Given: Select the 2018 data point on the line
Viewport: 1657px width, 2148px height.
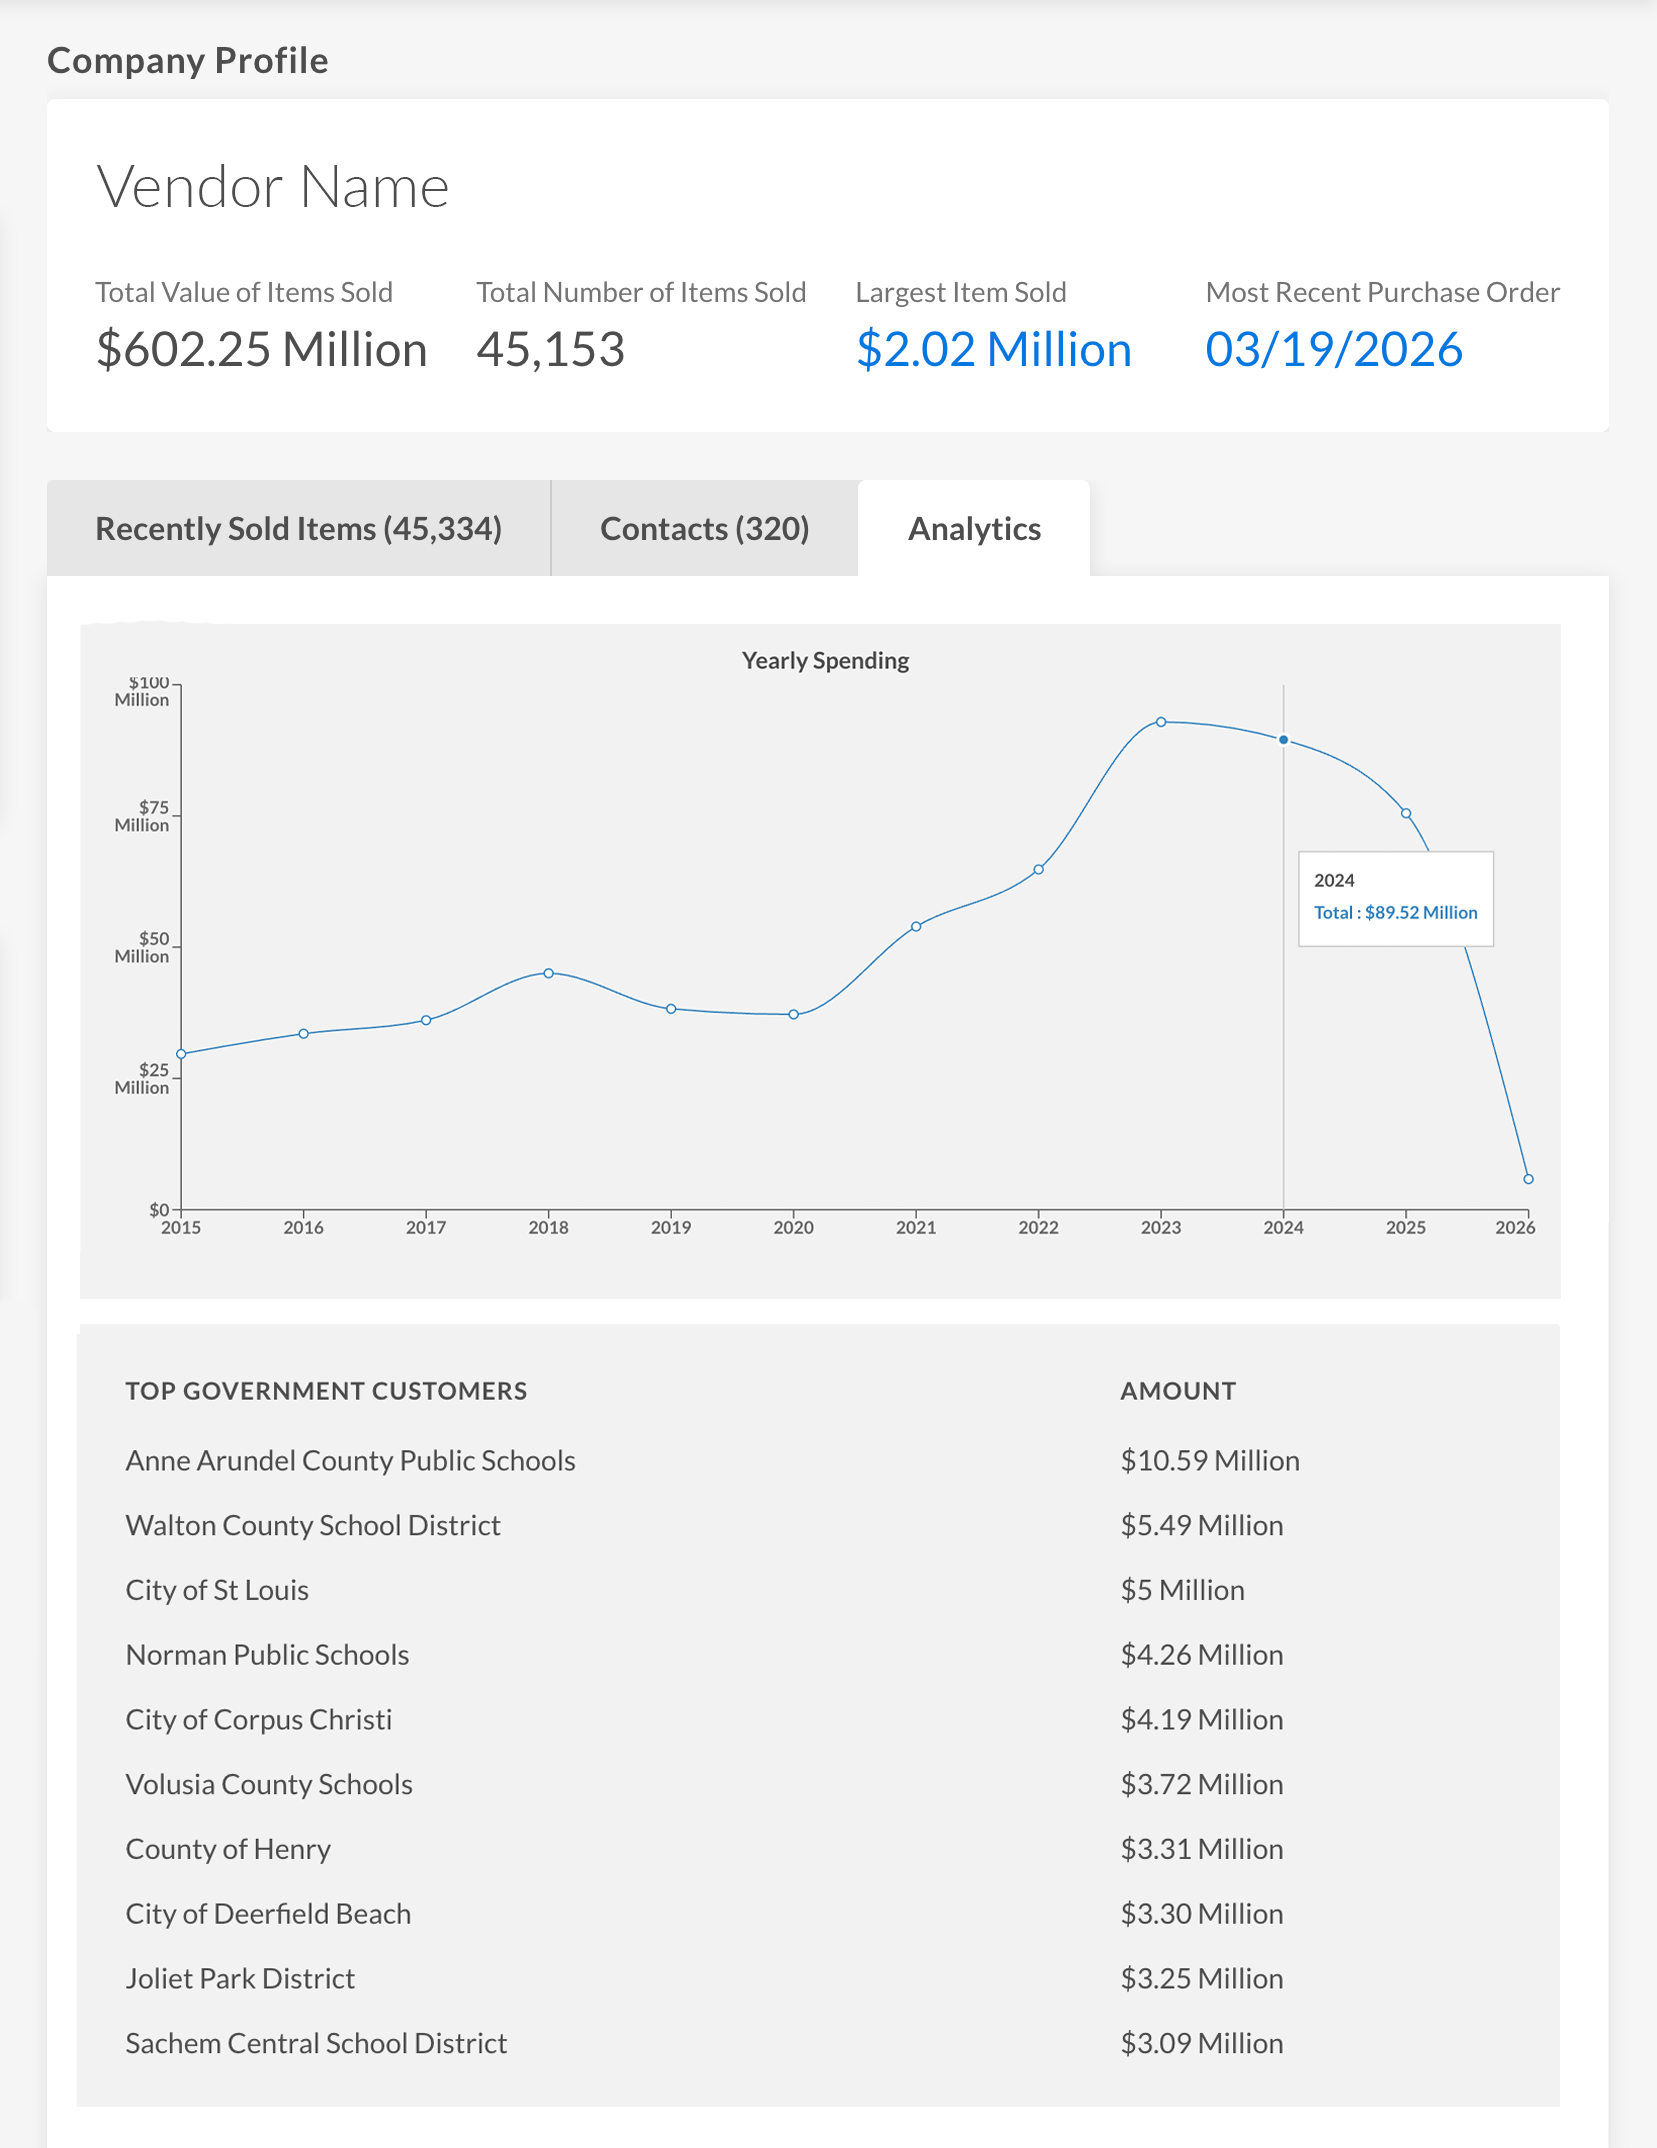Looking at the screenshot, I should (x=548, y=973).
